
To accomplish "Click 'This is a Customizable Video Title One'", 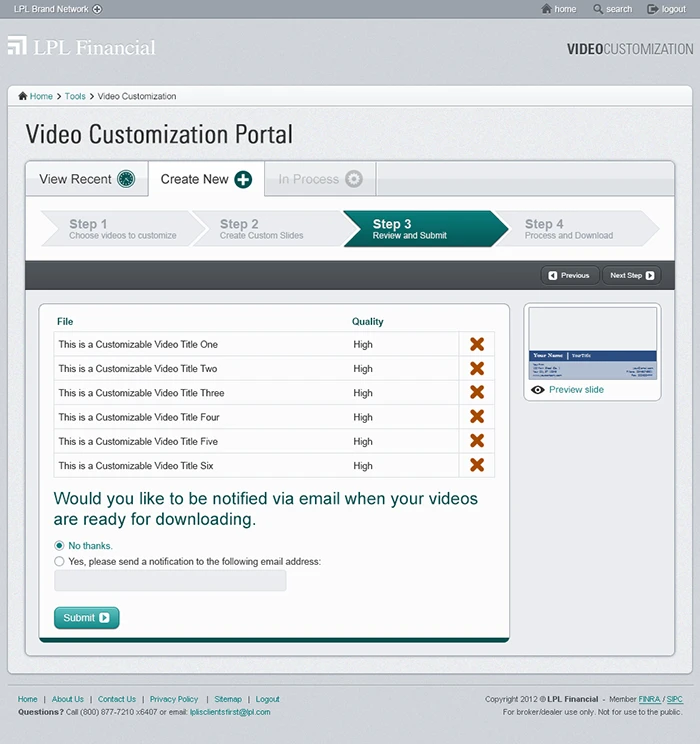I will (138, 344).
